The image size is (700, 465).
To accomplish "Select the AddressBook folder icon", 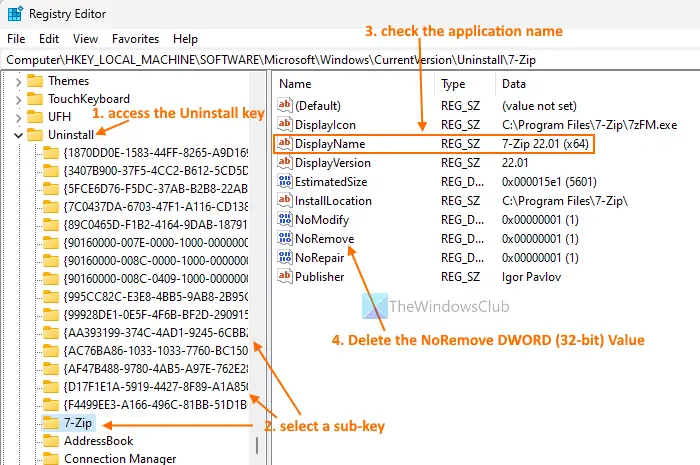I will click(51, 440).
